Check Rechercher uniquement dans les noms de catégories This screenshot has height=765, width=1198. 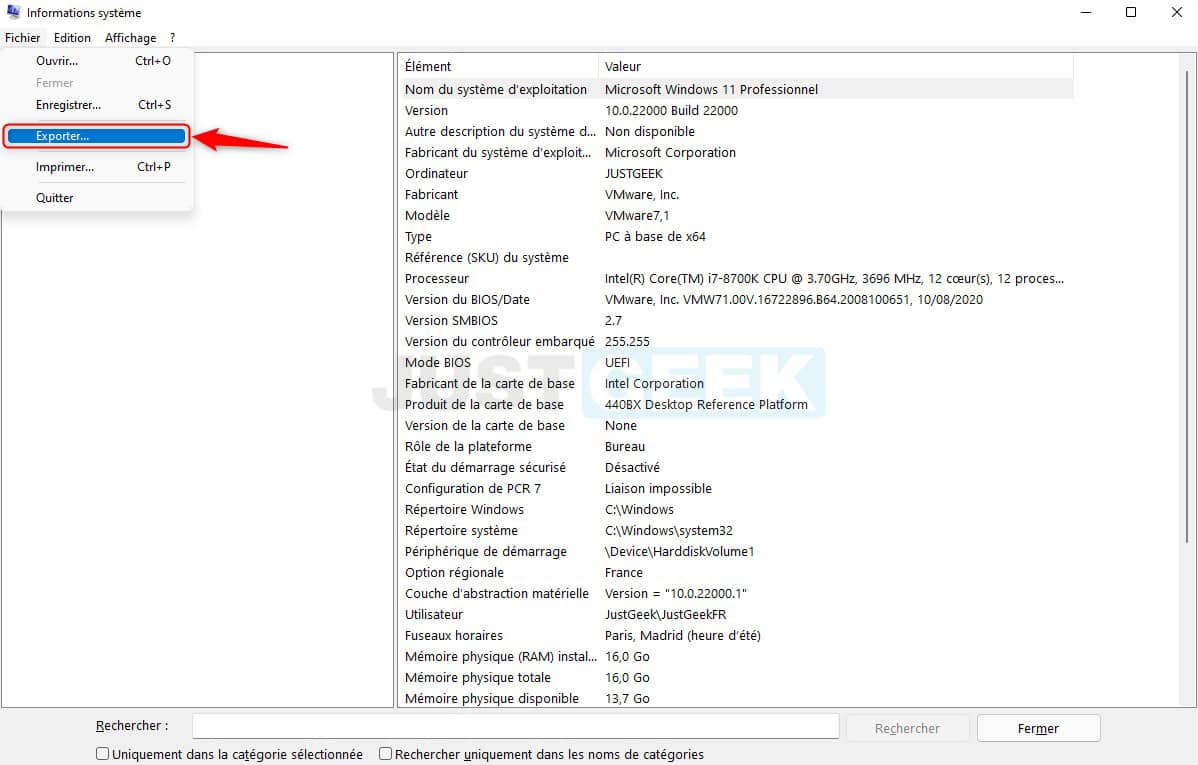click(542, 754)
